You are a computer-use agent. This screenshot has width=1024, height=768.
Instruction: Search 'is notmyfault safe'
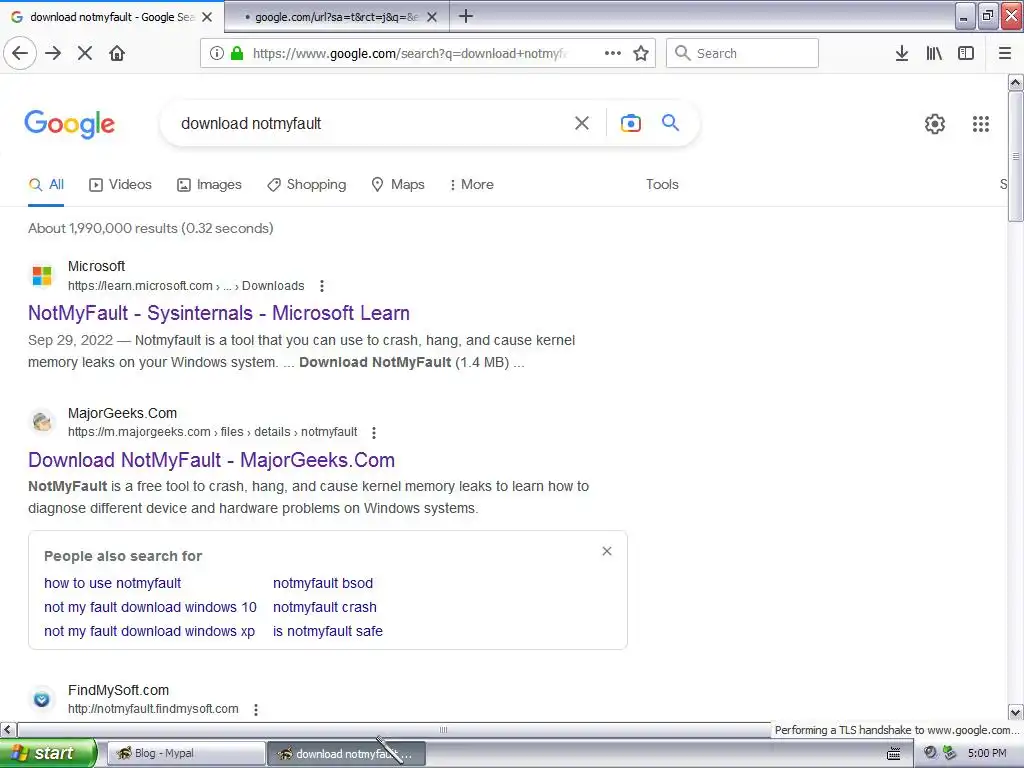pos(328,632)
